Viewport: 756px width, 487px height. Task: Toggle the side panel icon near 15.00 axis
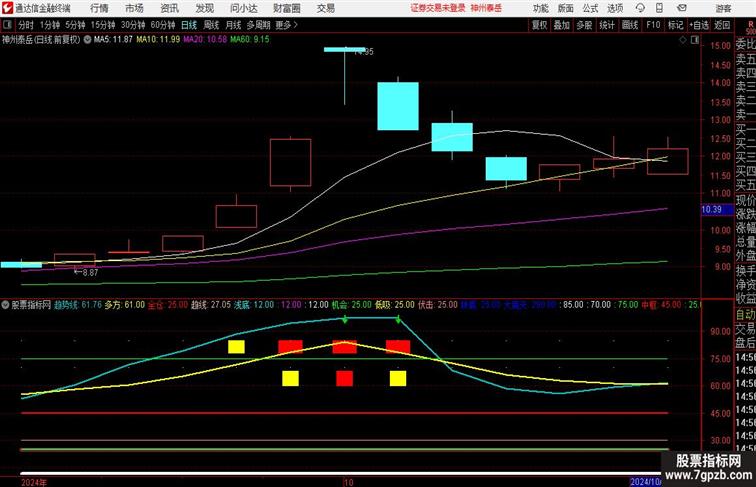pyautogui.click(x=695, y=40)
